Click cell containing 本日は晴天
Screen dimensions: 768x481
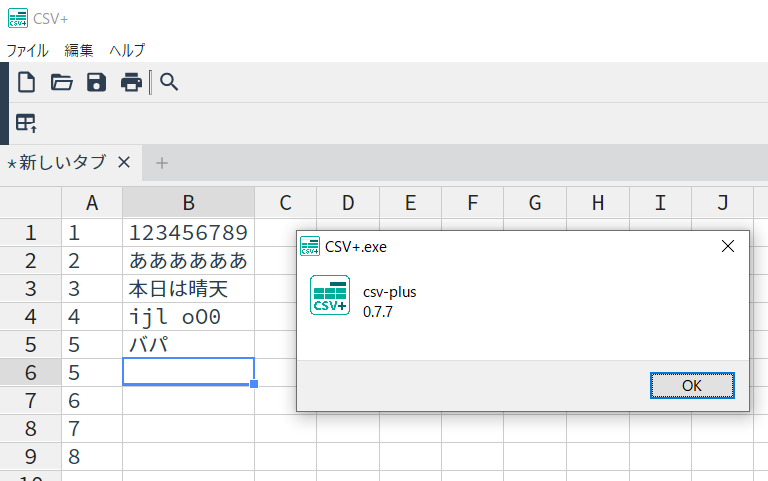pos(180,290)
